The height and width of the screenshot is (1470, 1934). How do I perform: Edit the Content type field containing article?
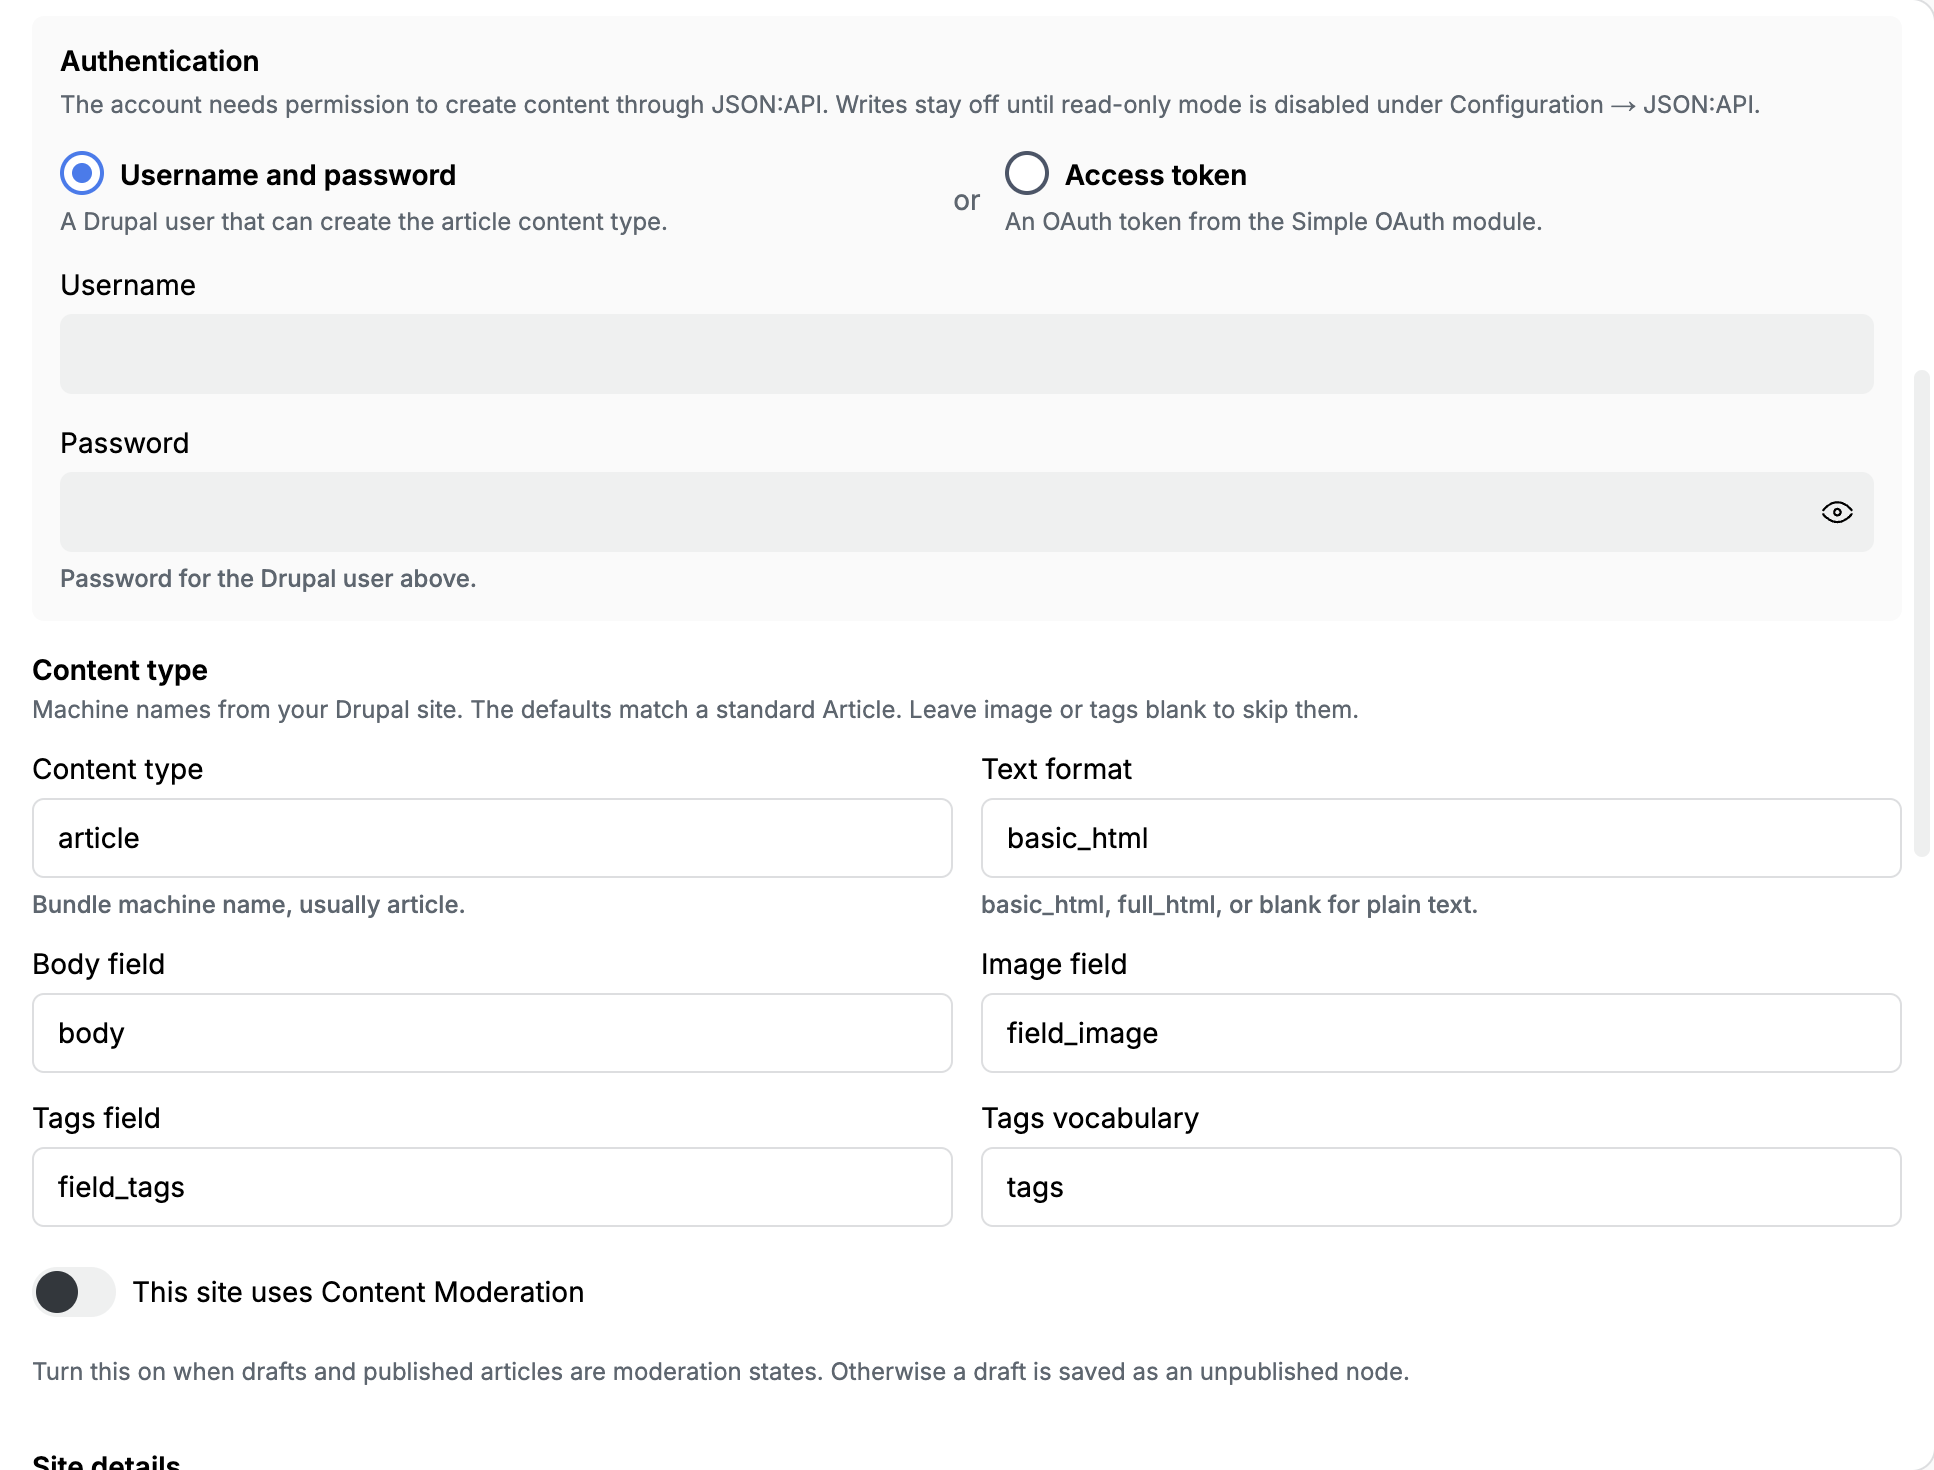click(x=492, y=838)
